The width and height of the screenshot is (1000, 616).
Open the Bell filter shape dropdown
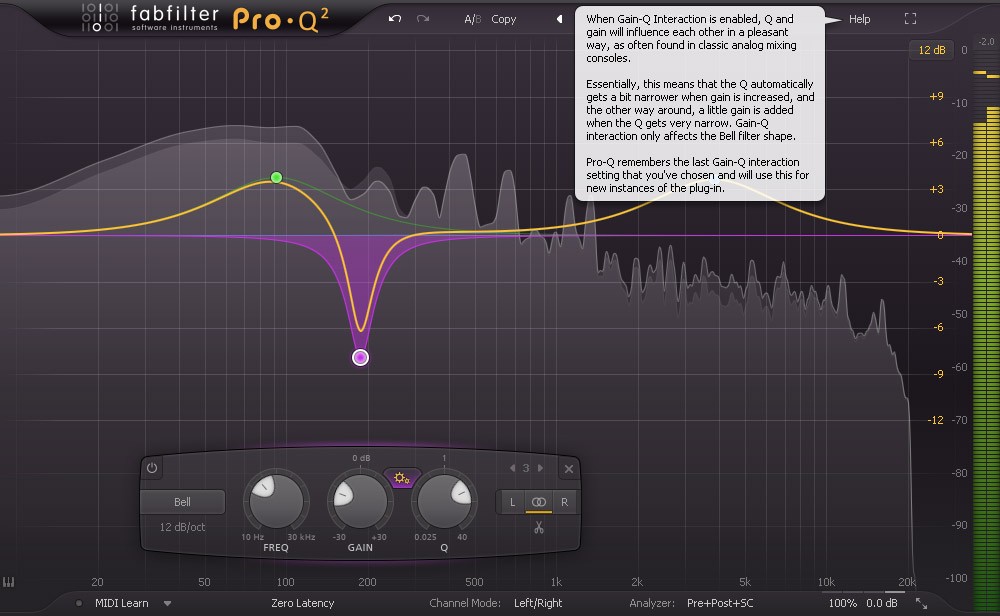(182, 502)
